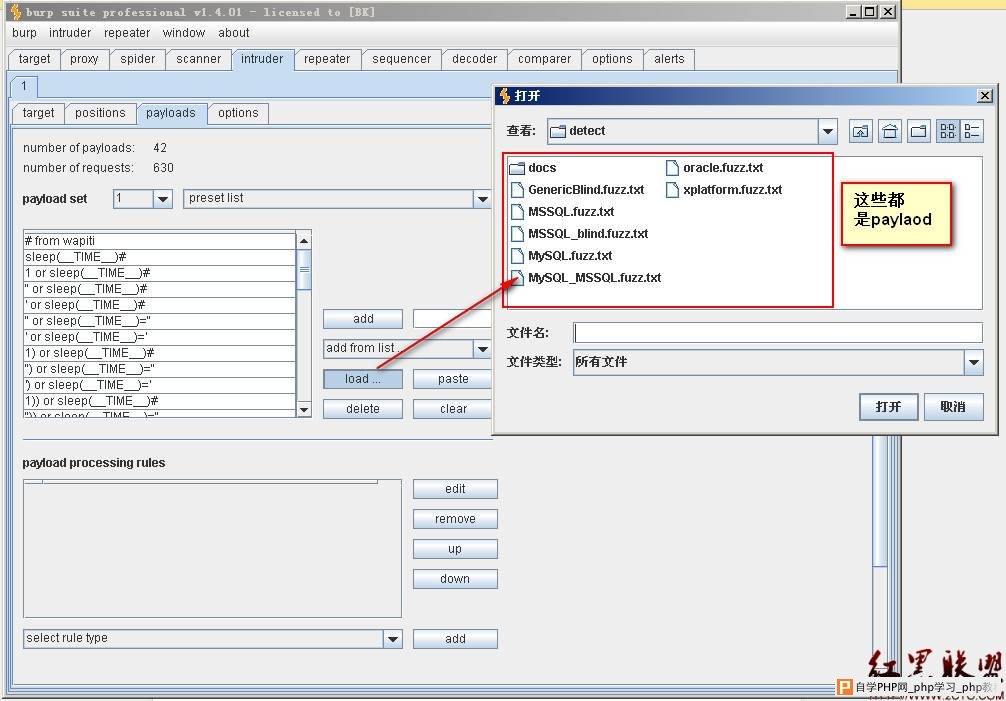This screenshot has width=1006, height=701.
Task: Open the window menu
Action: 183,33
